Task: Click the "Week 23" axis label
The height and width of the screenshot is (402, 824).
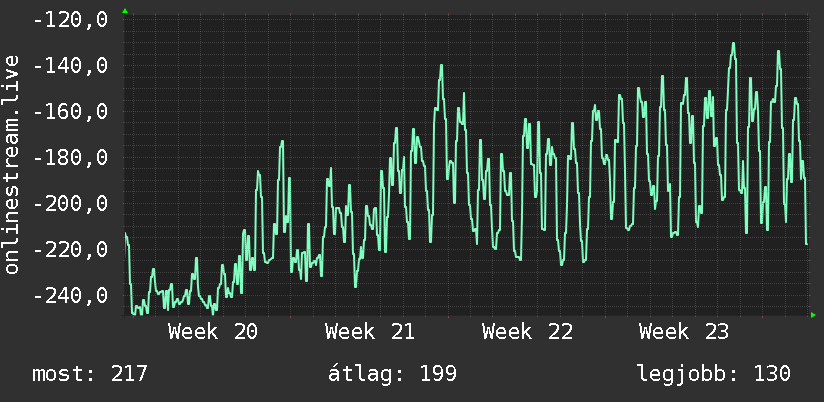Action: click(684, 332)
